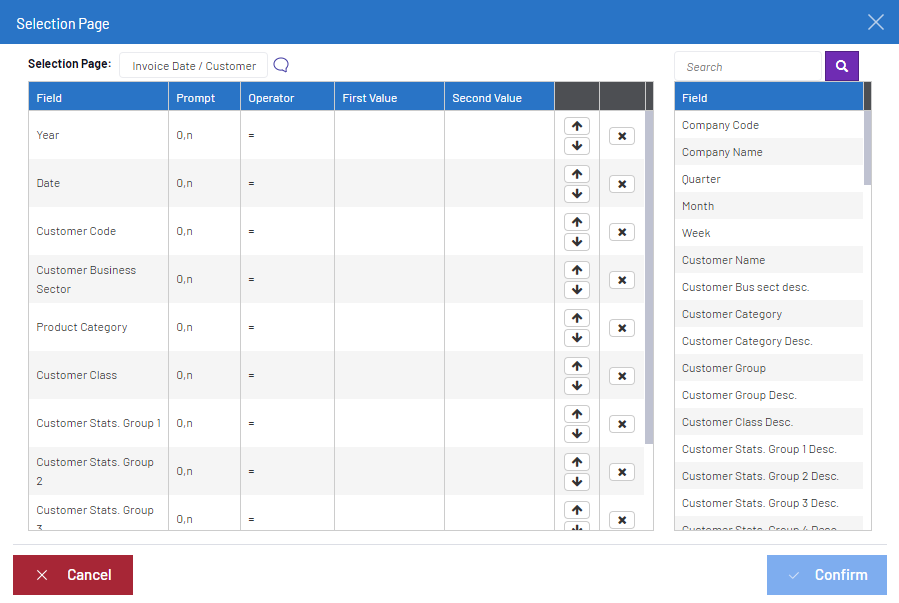Move the Year row down
This screenshot has width=899, height=603.
577,146
